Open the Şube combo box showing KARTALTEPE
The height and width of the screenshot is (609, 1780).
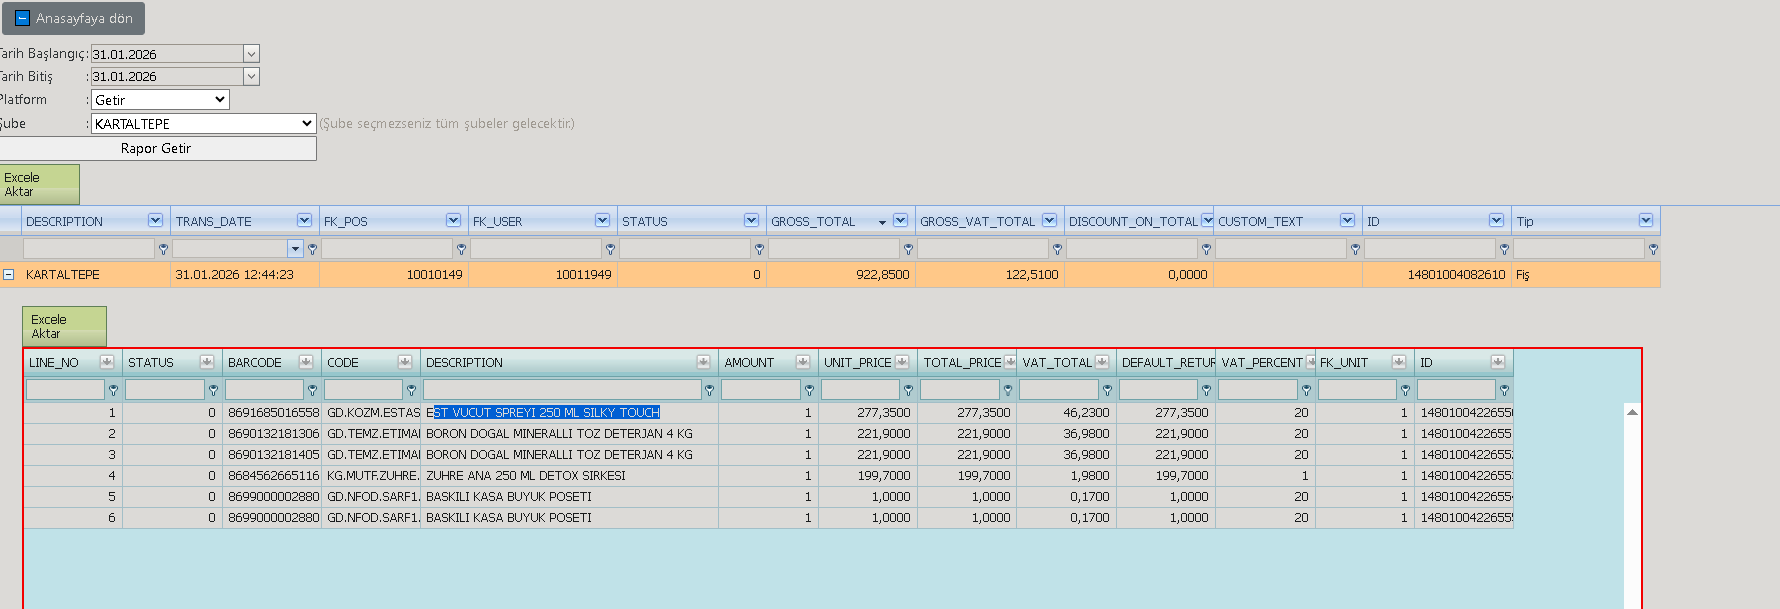[204, 124]
